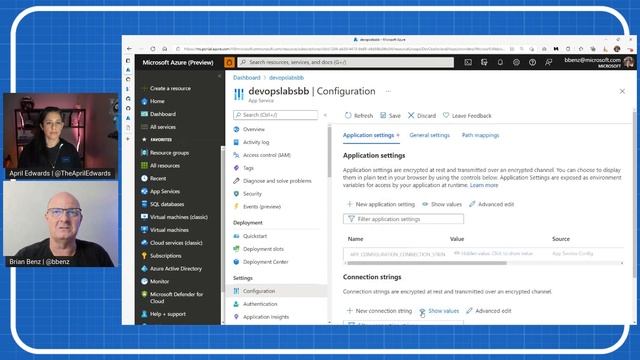
Task: Focus Azure global search bar
Action: pos(345,62)
